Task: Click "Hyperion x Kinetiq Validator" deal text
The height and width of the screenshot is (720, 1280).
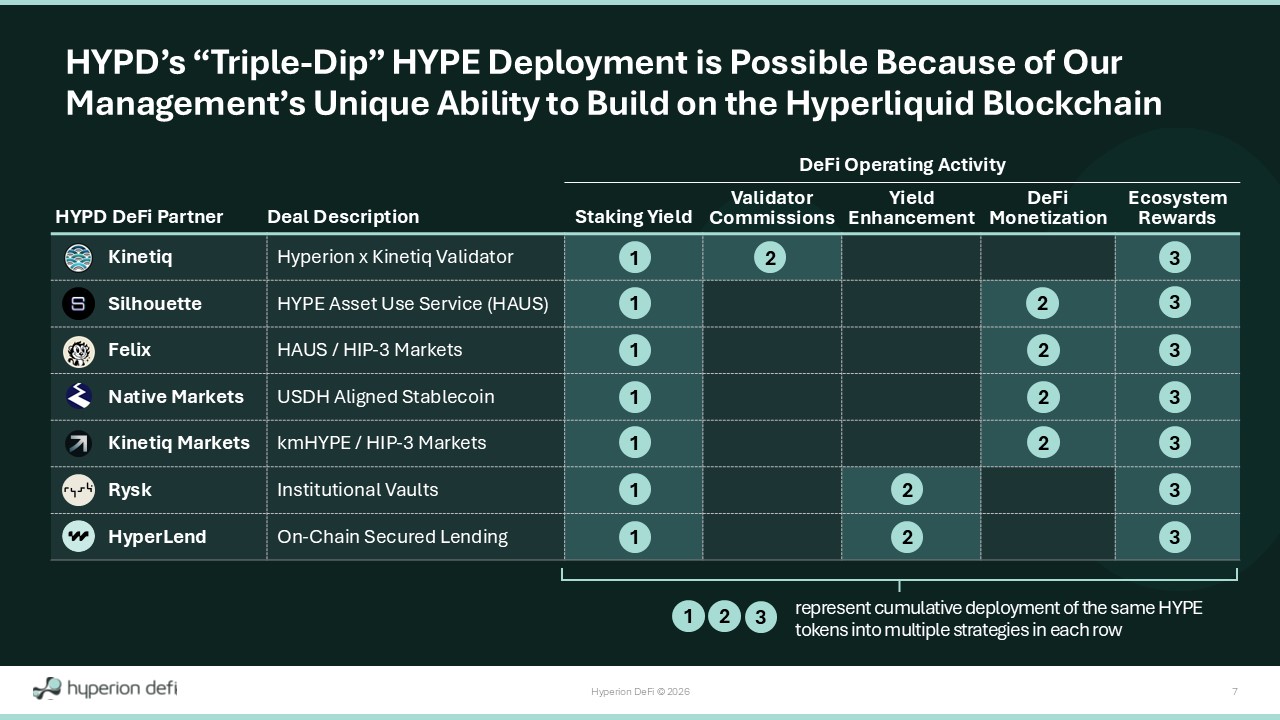Action: [395, 257]
